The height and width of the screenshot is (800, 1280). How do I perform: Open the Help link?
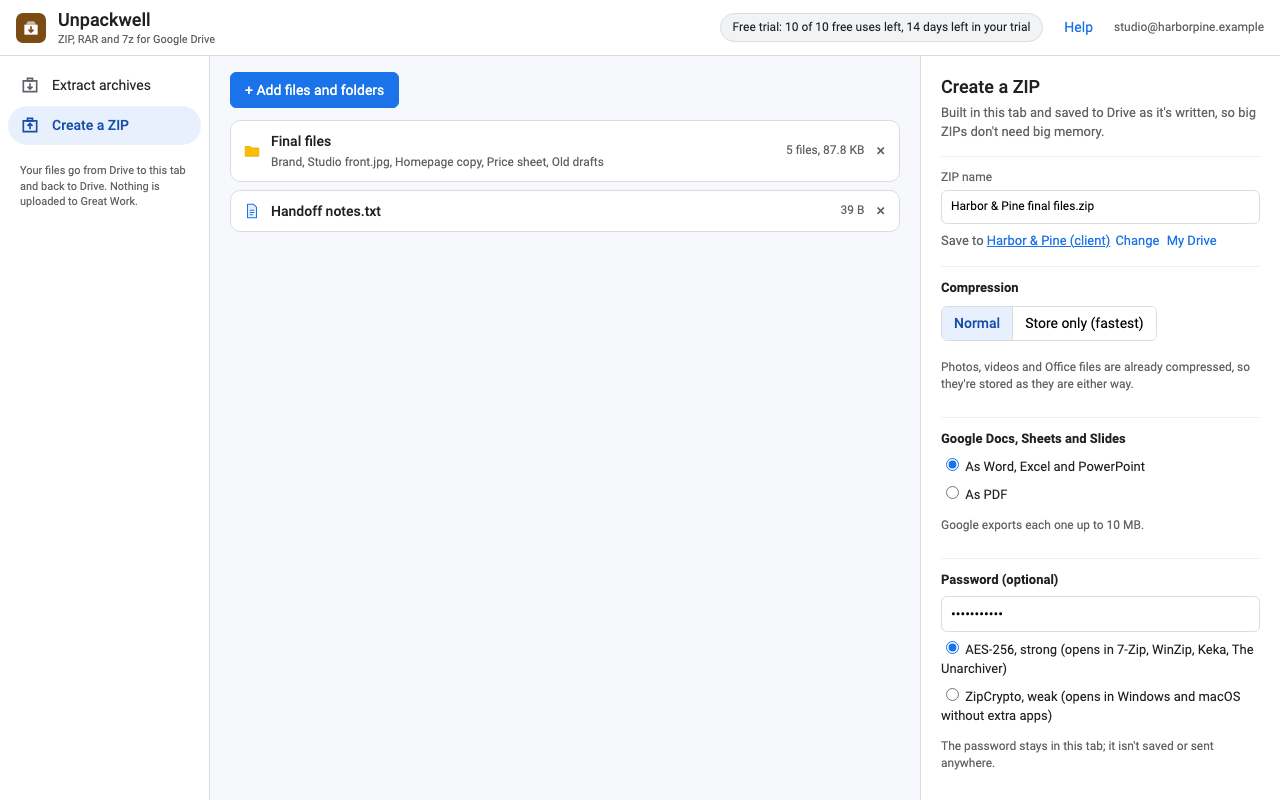(x=1078, y=27)
